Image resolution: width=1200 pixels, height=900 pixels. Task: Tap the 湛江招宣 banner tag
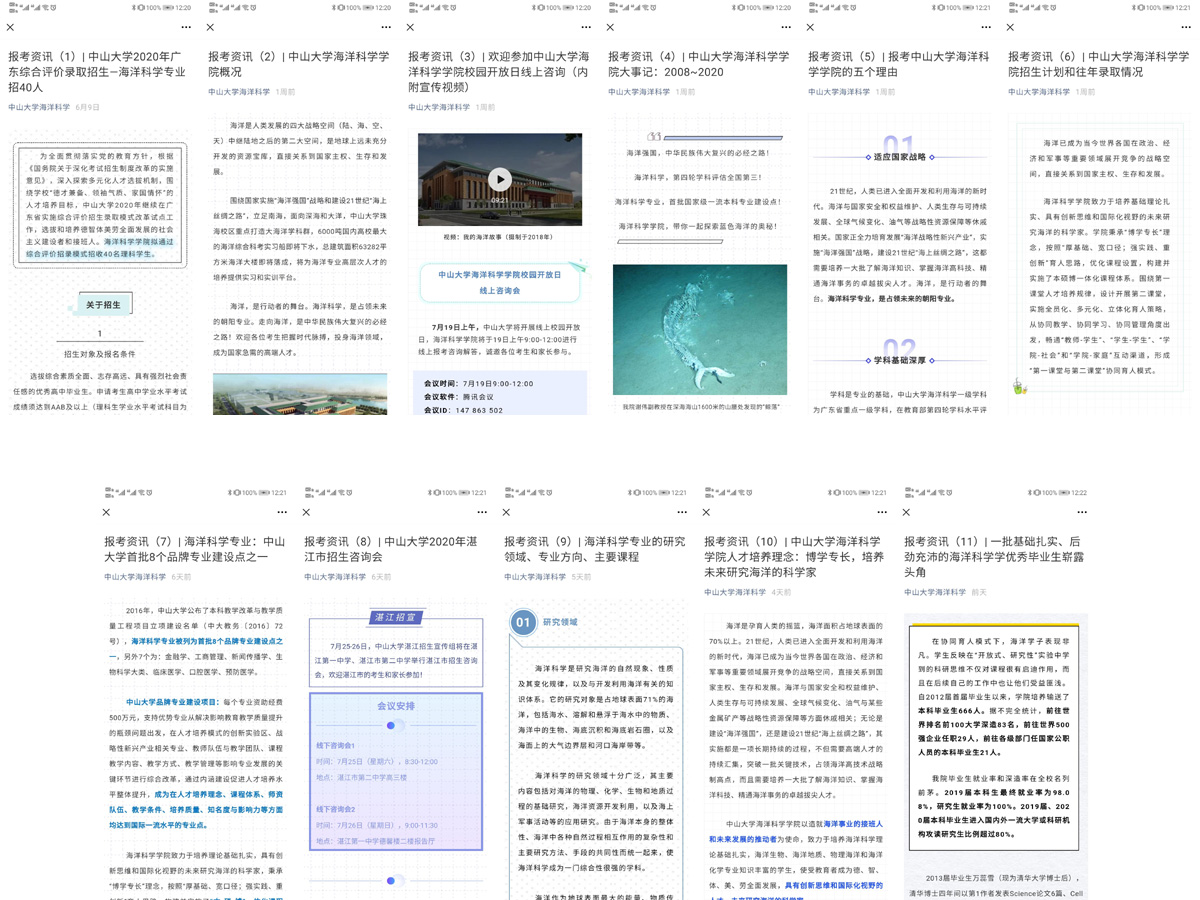(394, 618)
